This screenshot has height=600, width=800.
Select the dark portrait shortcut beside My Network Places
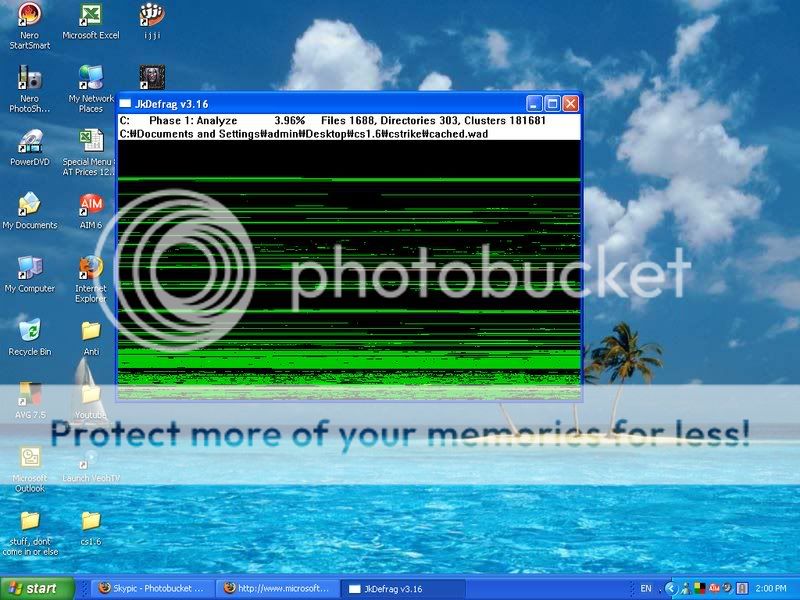152,78
